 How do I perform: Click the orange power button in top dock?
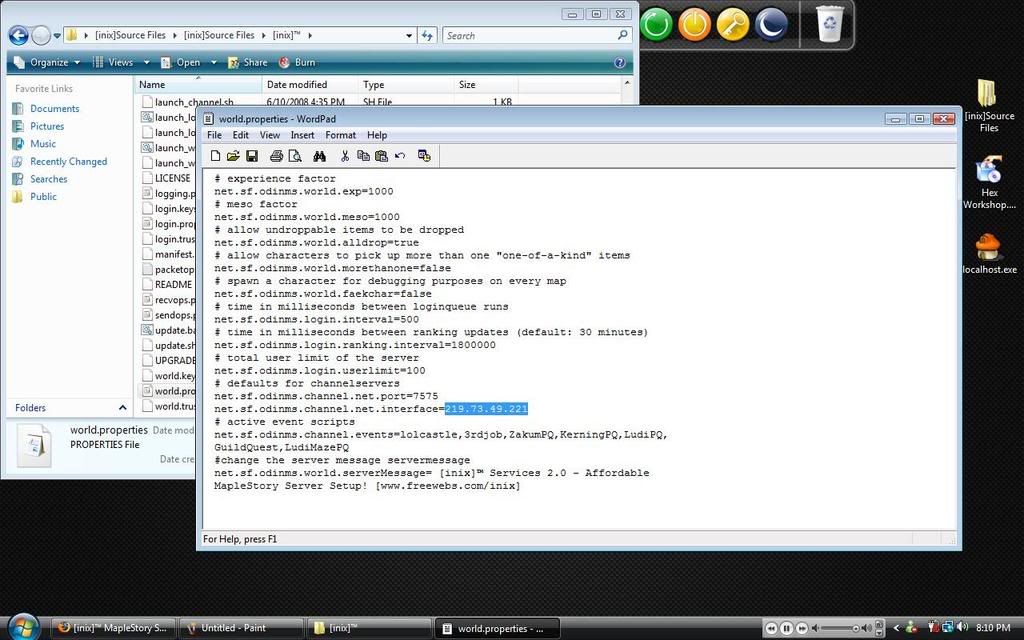[x=694, y=25]
